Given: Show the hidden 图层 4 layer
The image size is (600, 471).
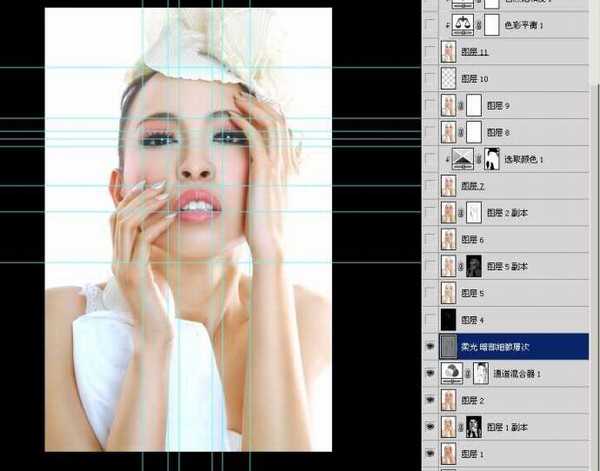Looking at the screenshot, I should pyautogui.click(x=430, y=320).
